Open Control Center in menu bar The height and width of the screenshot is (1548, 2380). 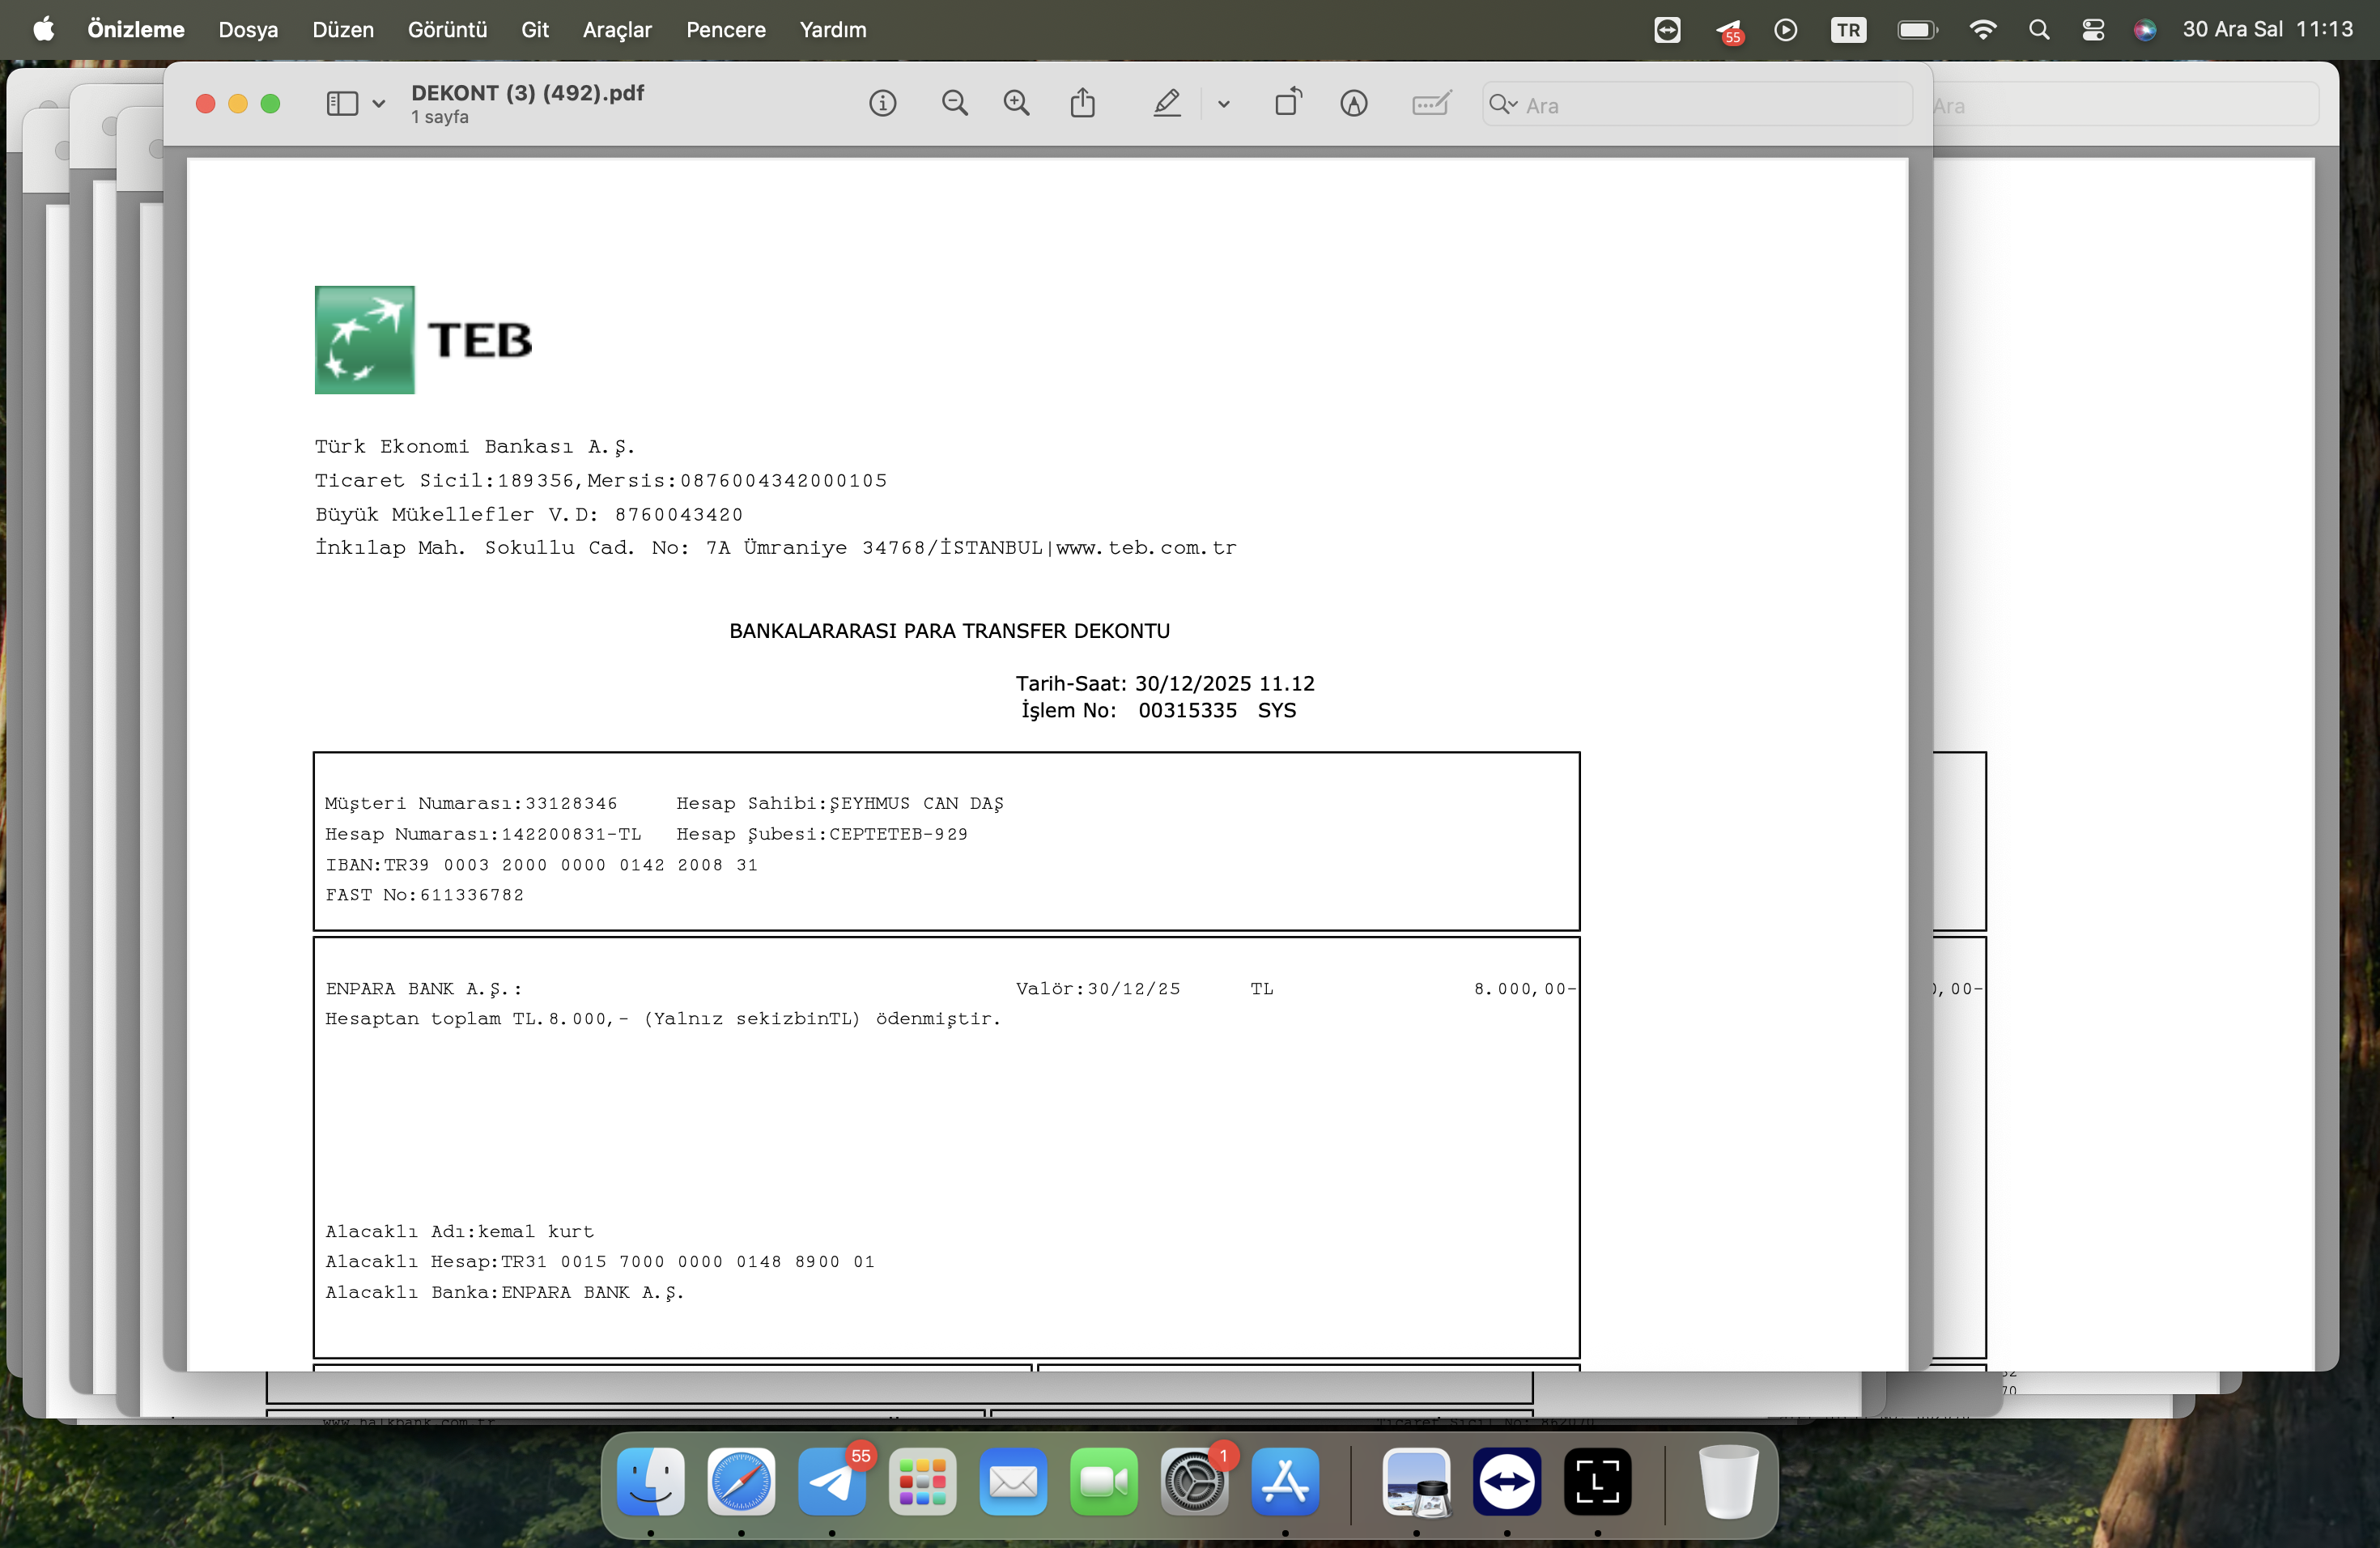coord(2093,30)
